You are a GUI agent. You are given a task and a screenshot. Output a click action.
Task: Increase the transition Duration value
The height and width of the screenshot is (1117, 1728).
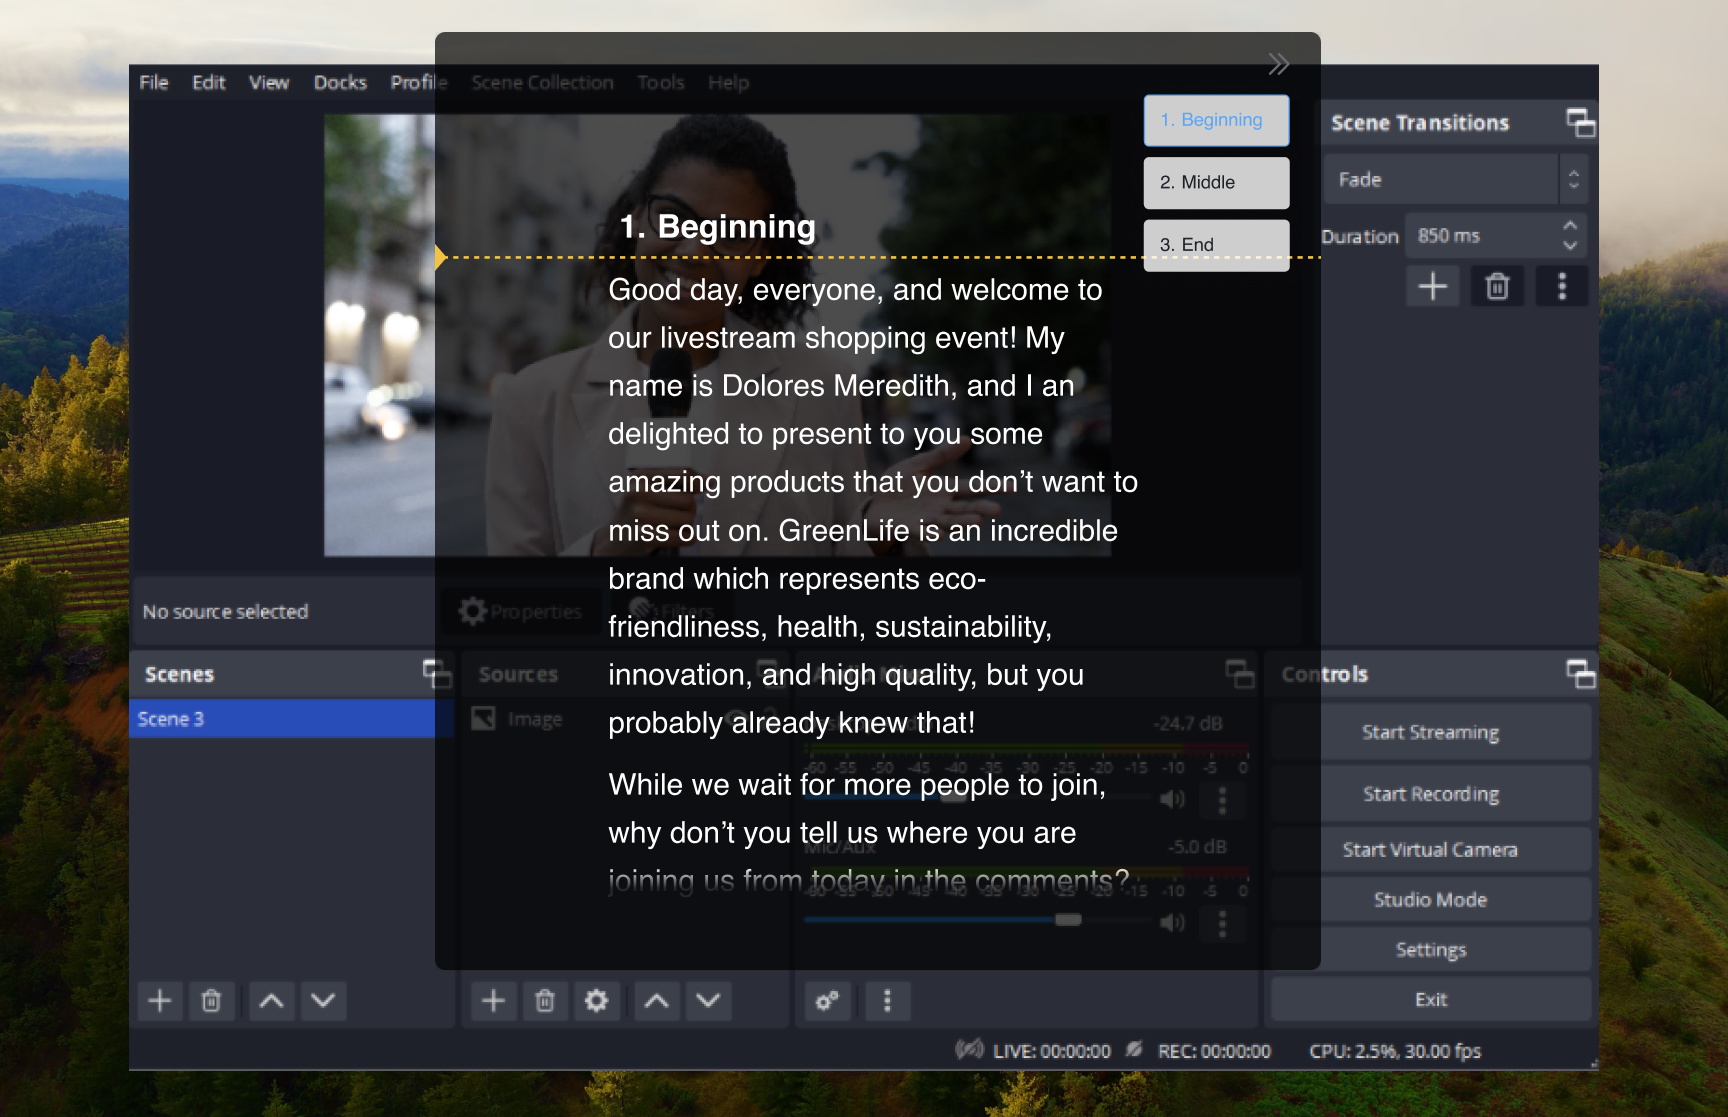(x=1570, y=226)
